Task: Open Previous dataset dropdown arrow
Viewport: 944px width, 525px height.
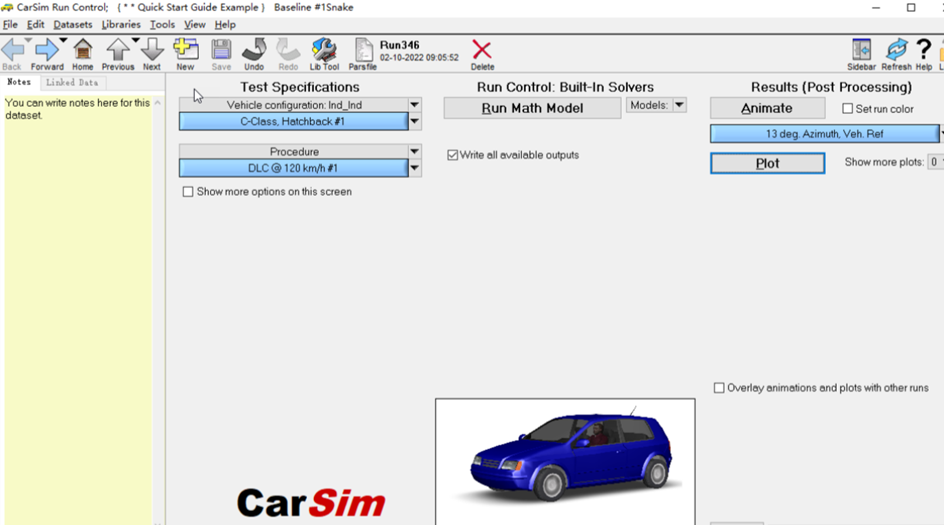Action: pyautogui.click(x=135, y=40)
